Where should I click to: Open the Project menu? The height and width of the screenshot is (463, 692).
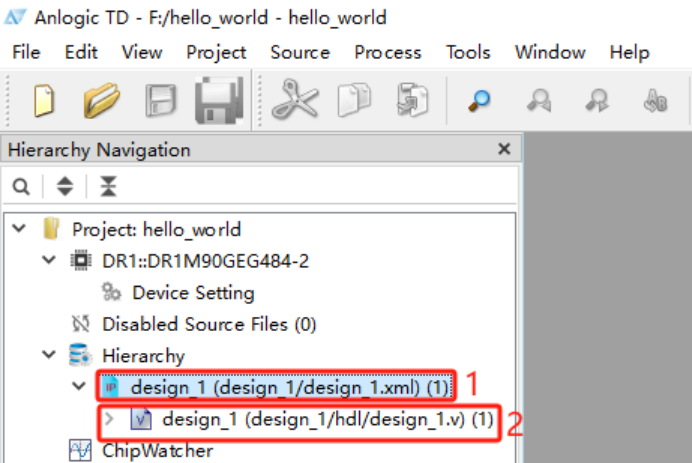pyautogui.click(x=216, y=53)
